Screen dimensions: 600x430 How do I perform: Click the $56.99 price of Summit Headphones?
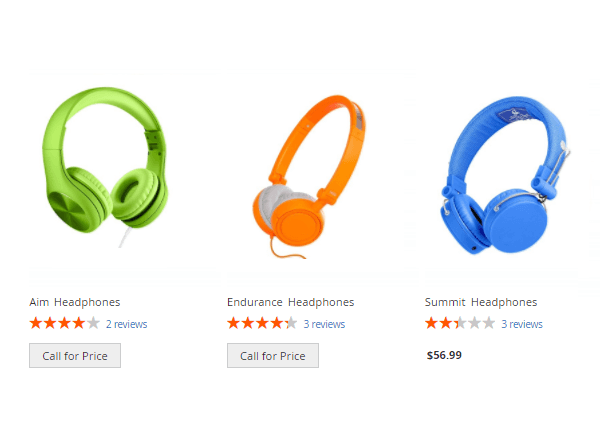click(444, 355)
